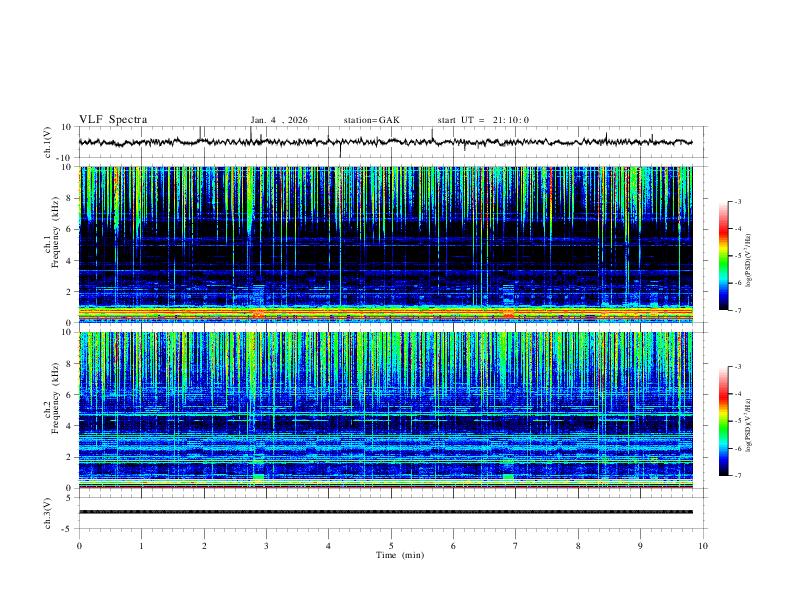Select the "start UT = 21:10:0" text
This screenshot has height=612, width=792.
pyautogui.click(x=483, y=120)
